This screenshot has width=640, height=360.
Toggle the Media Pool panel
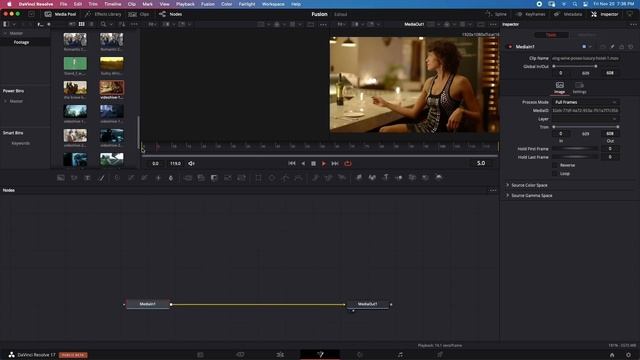(x=60, y=14)
